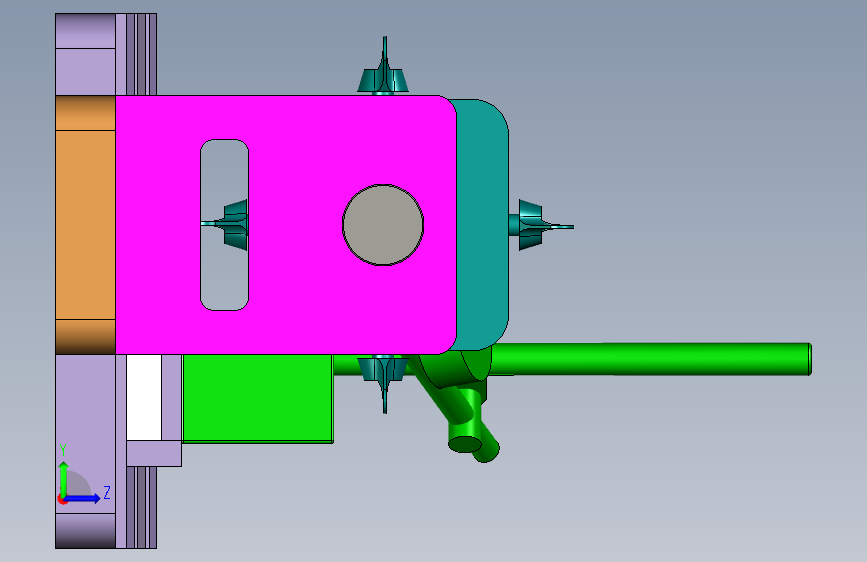Viewport: 867px width, 562px height.
Task: Click the teal constraint symbol below the plate
Action: [x=384, y=382]
